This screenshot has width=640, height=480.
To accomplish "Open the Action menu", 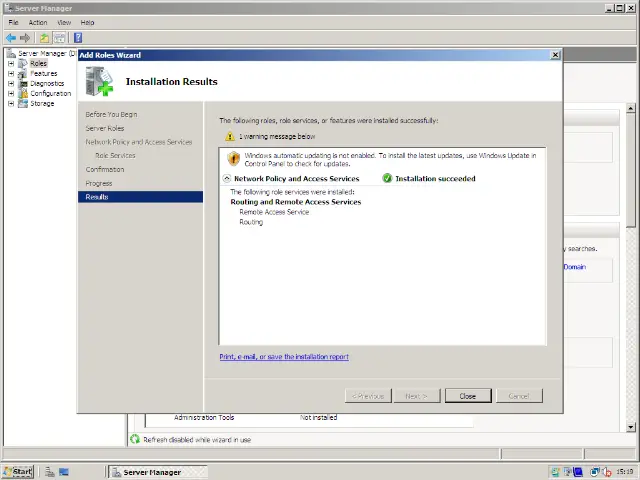I will click(x=38, y=22).
